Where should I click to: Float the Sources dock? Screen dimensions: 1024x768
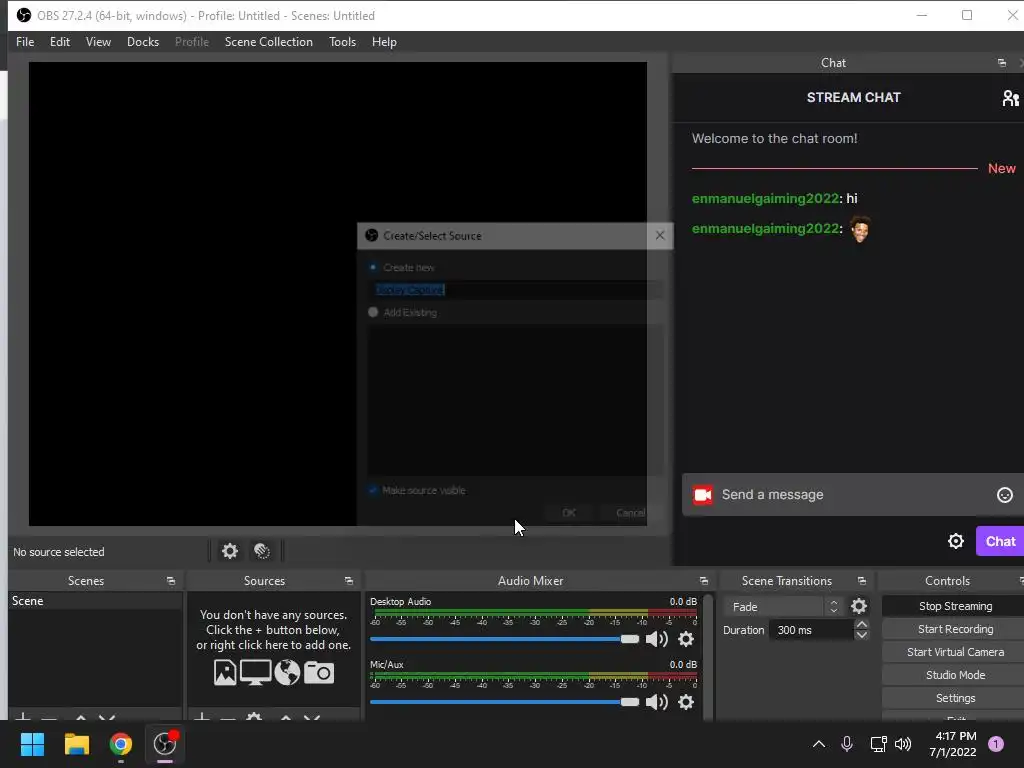349,581
